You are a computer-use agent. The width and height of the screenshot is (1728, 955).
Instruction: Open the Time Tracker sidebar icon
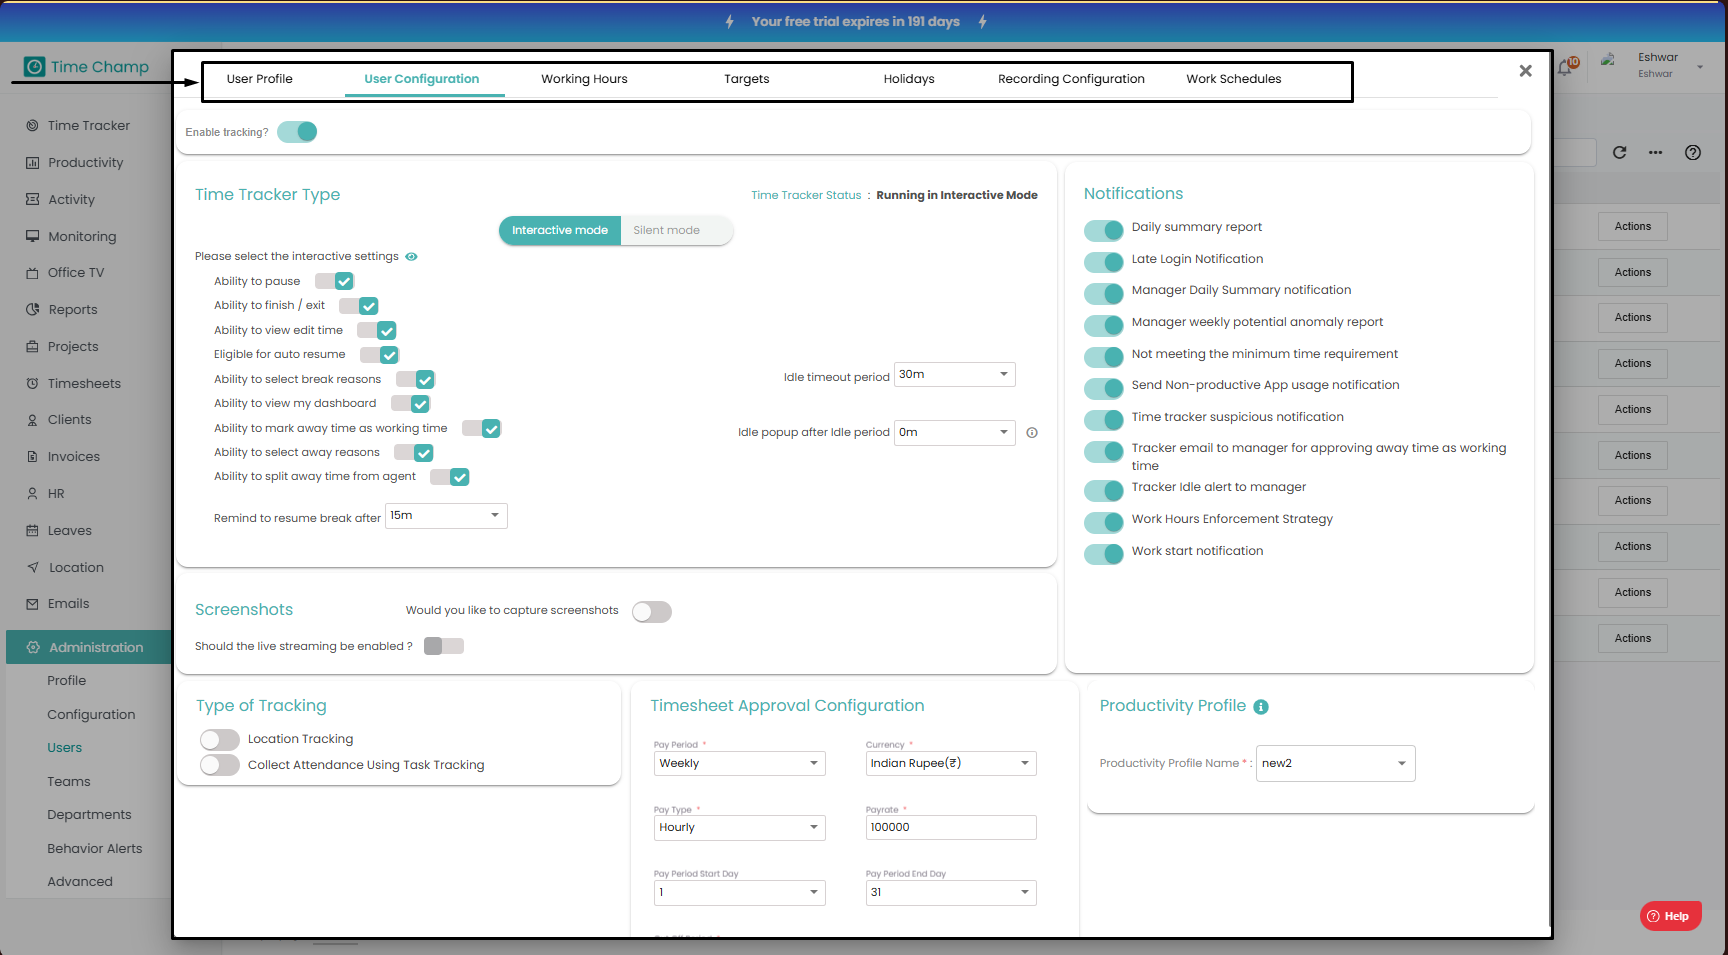tap(32, 125)
